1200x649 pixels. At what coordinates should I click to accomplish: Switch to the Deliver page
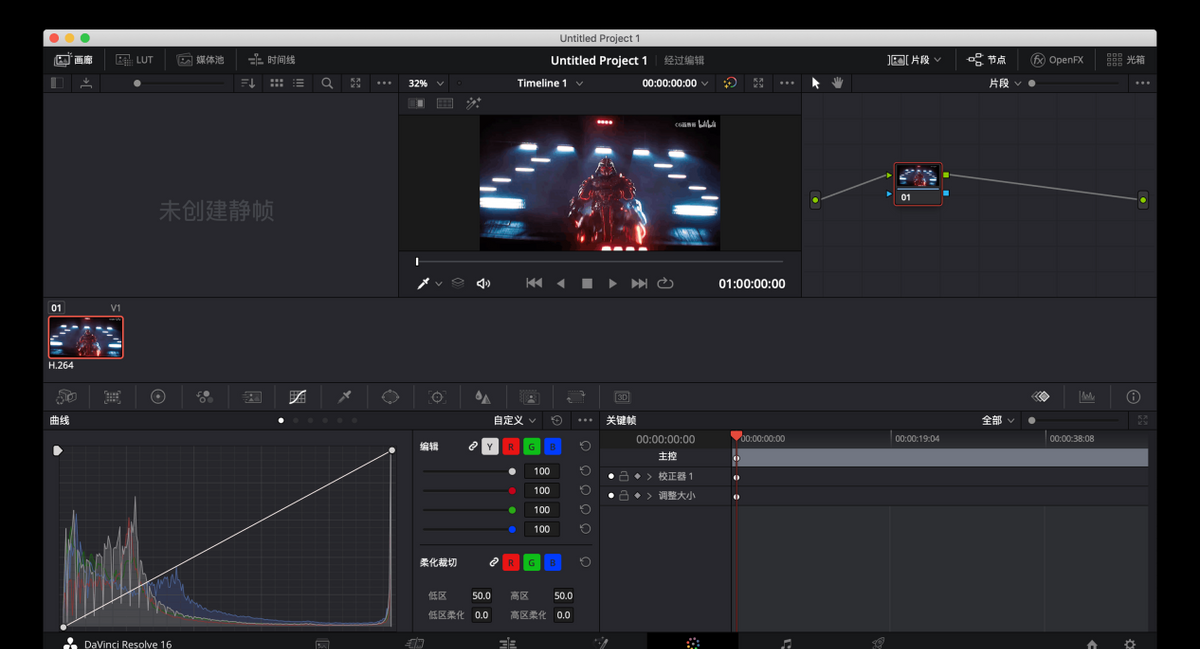[878, 645]
